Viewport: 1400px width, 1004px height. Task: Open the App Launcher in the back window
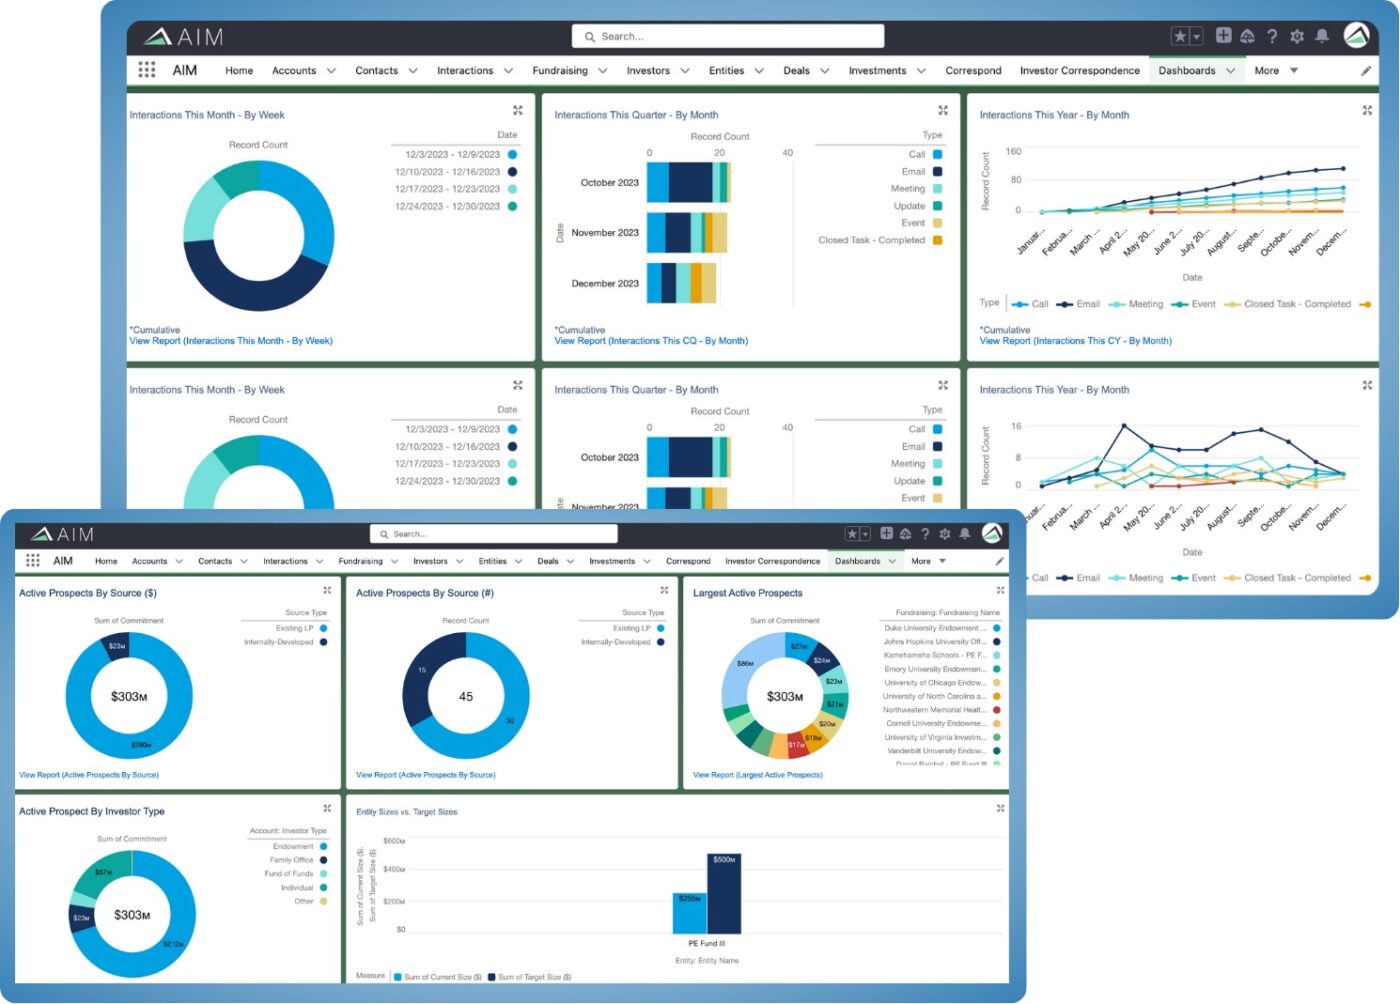[x=147, y=70]
